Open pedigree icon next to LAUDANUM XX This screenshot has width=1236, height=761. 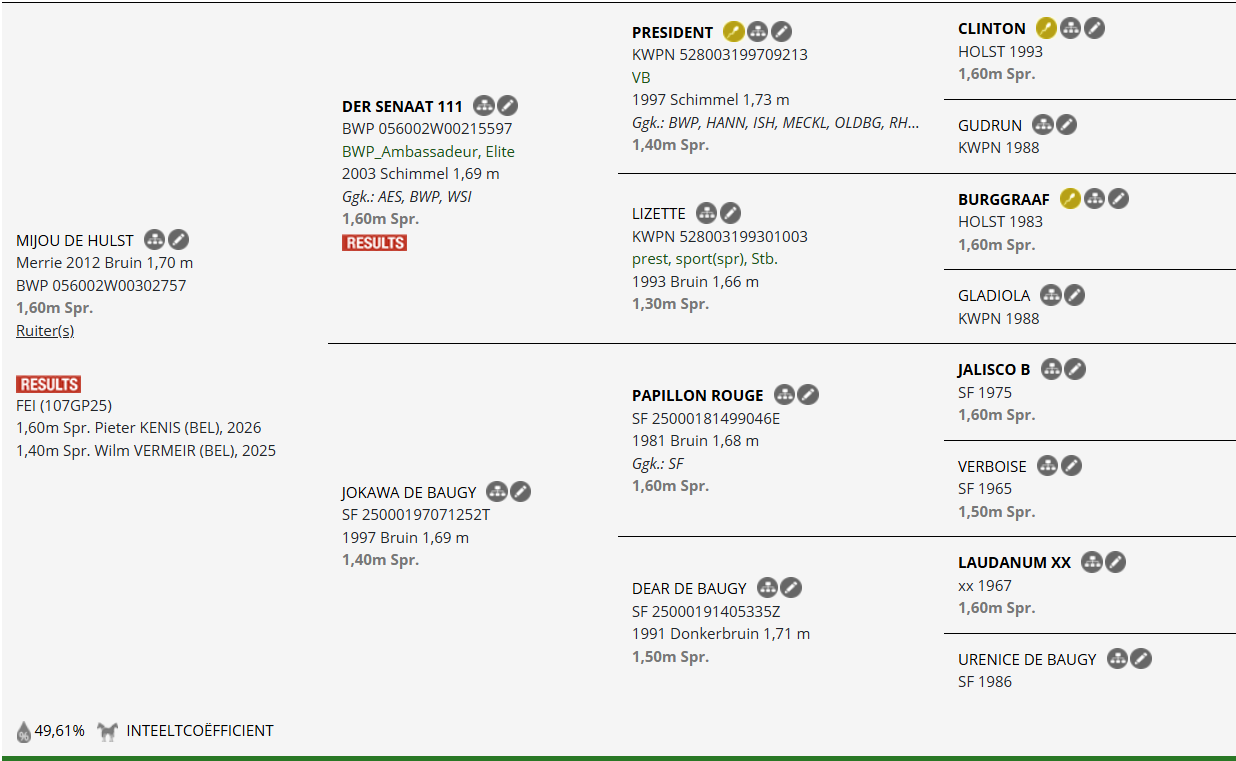pyautogui.click(x=1092, y=563)
